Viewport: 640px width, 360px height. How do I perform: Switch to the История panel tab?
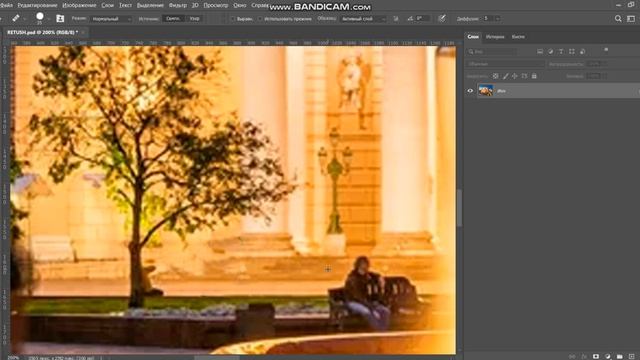(x=495, y=37)
